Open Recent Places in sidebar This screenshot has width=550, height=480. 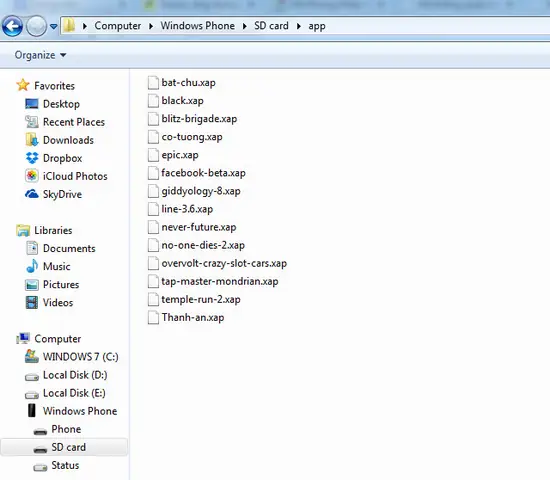[74, 122]
